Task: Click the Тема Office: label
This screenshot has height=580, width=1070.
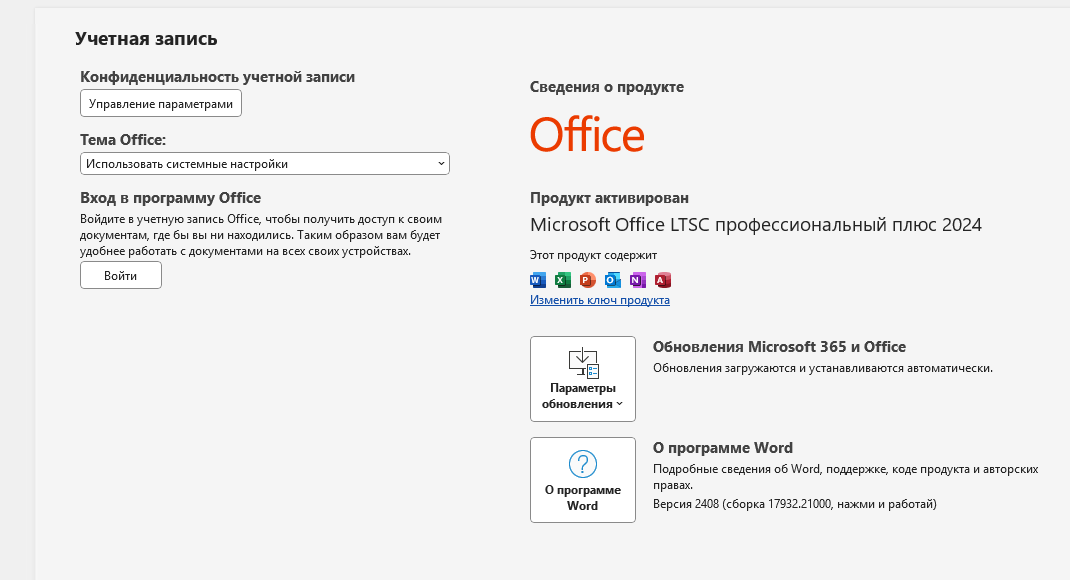Action: pyautogui.click(x=123, y=140)
